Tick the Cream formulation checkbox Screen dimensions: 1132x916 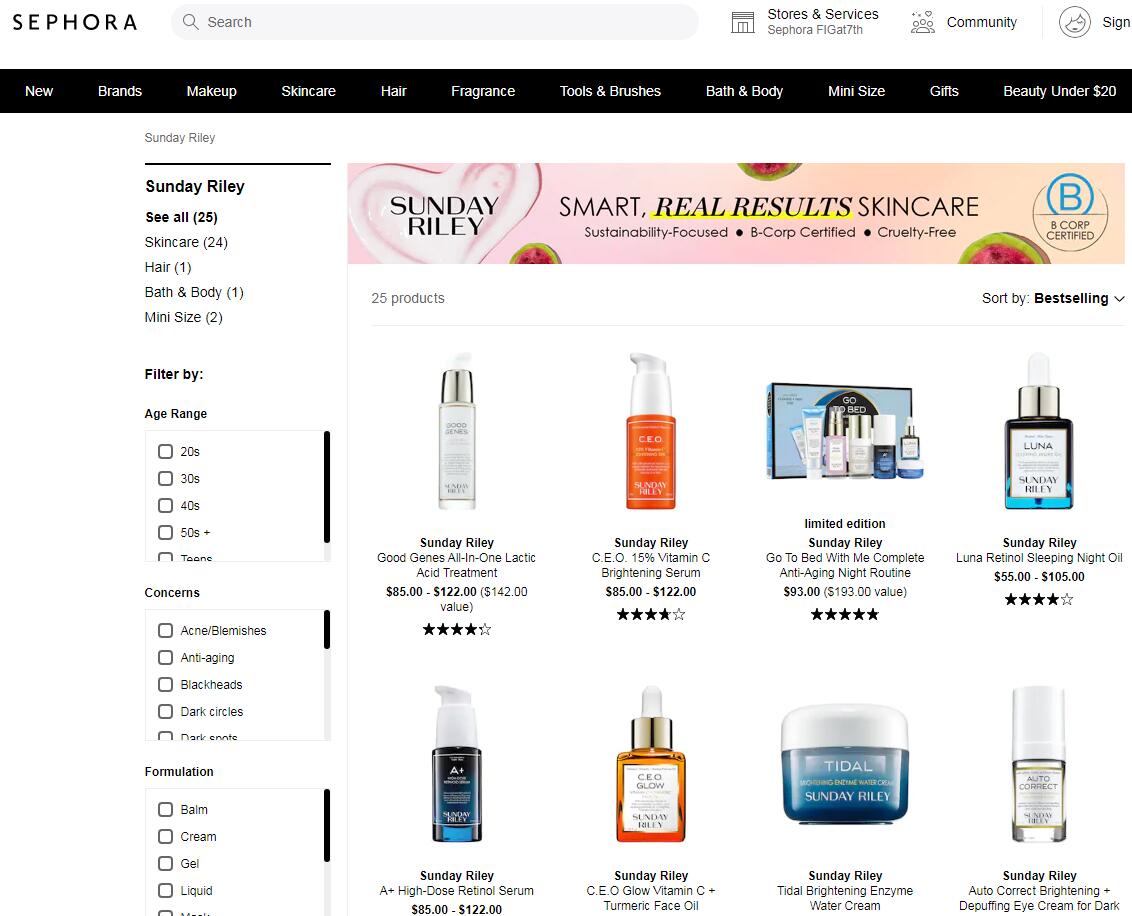166,836
